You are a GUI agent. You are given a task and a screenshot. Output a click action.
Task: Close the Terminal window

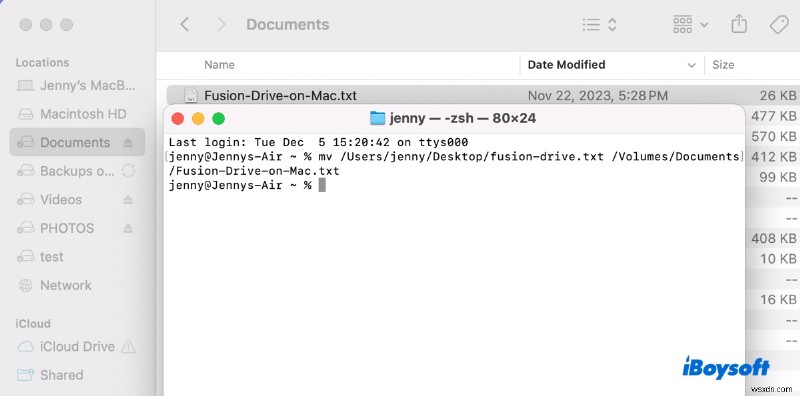(x=178, y=119)
